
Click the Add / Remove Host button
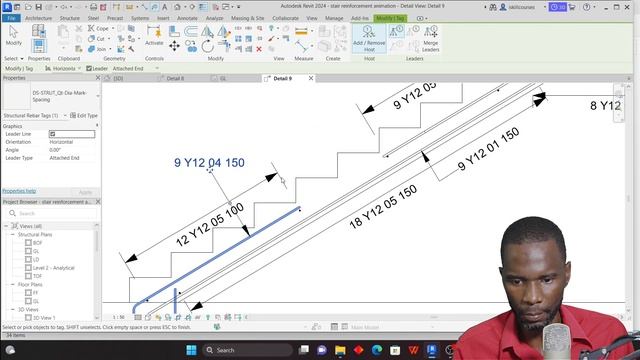click(369, 38)
